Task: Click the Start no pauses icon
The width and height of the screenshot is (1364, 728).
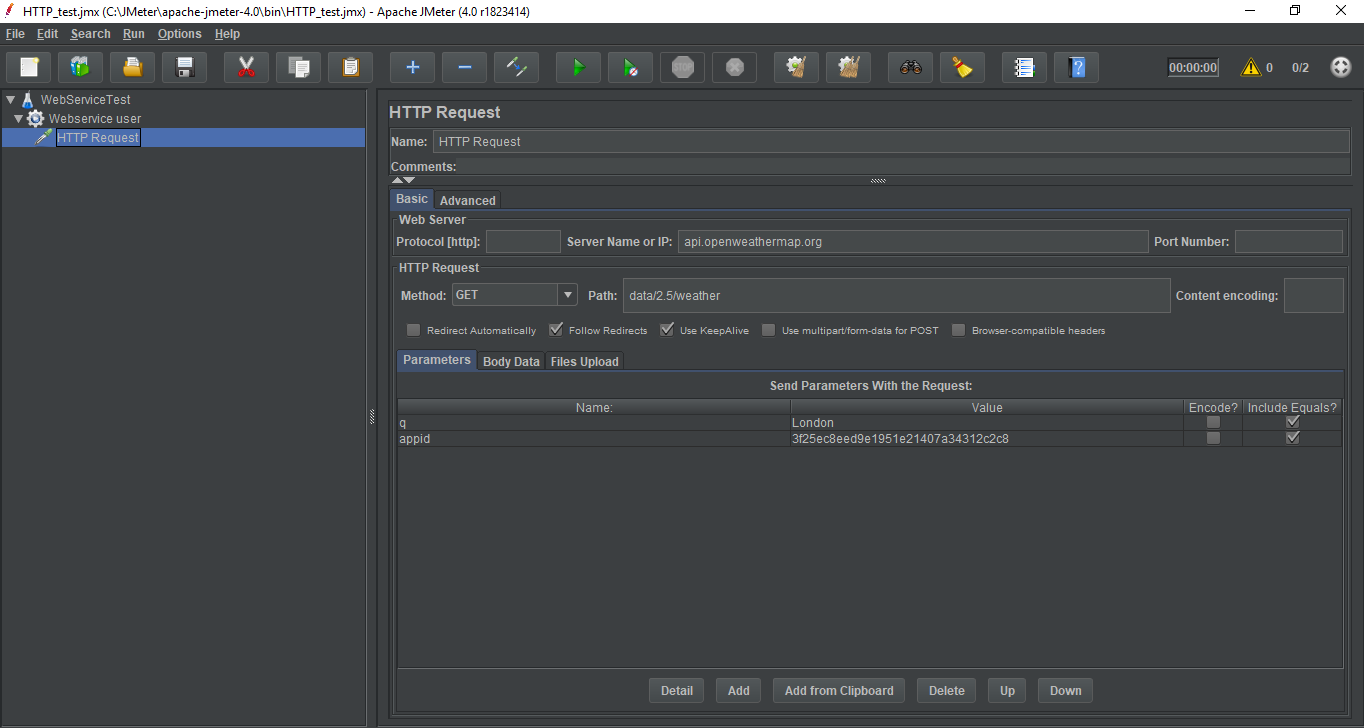Action: pyautogui.click(x=630, y=68)
